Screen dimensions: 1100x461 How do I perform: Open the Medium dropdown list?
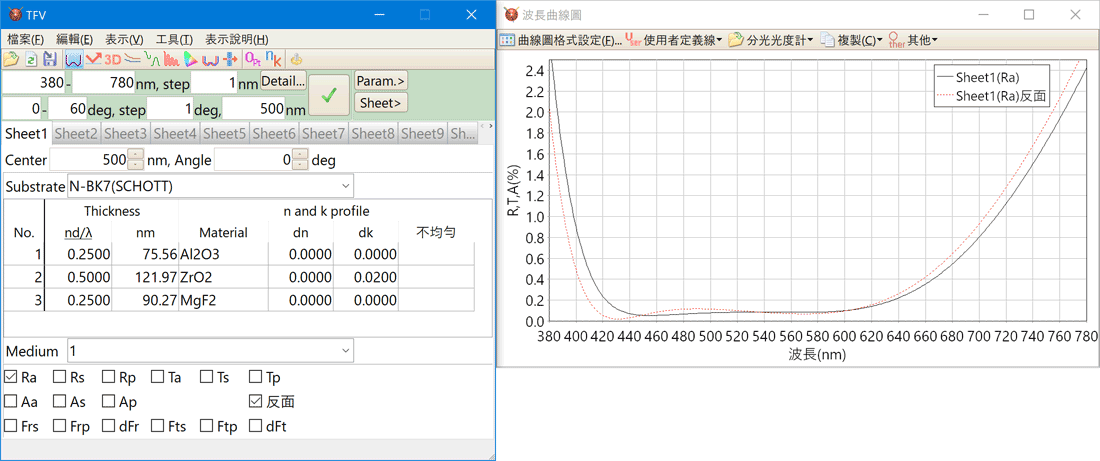346,351
